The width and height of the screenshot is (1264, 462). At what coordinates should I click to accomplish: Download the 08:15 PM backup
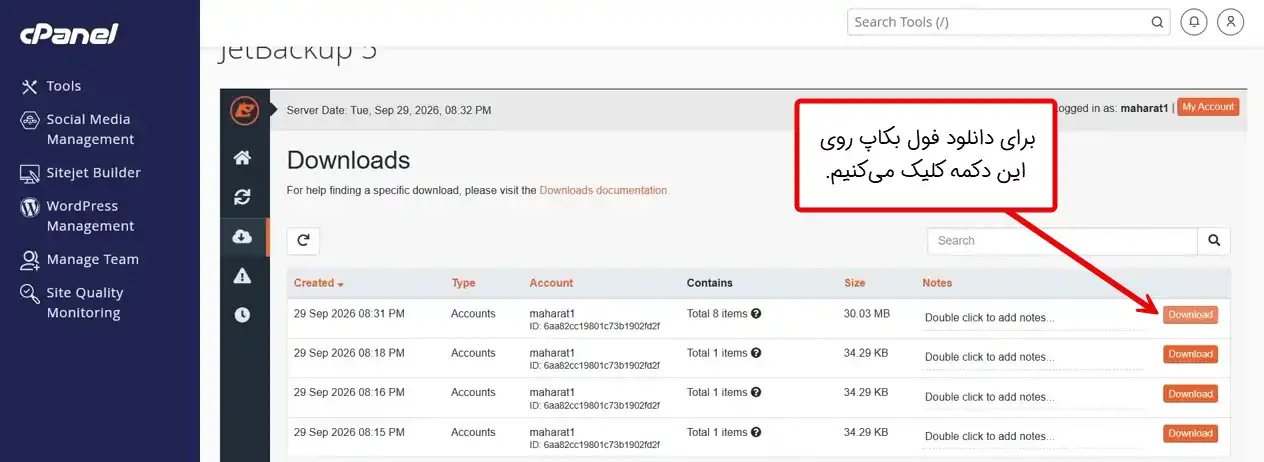click(1190, 433)
